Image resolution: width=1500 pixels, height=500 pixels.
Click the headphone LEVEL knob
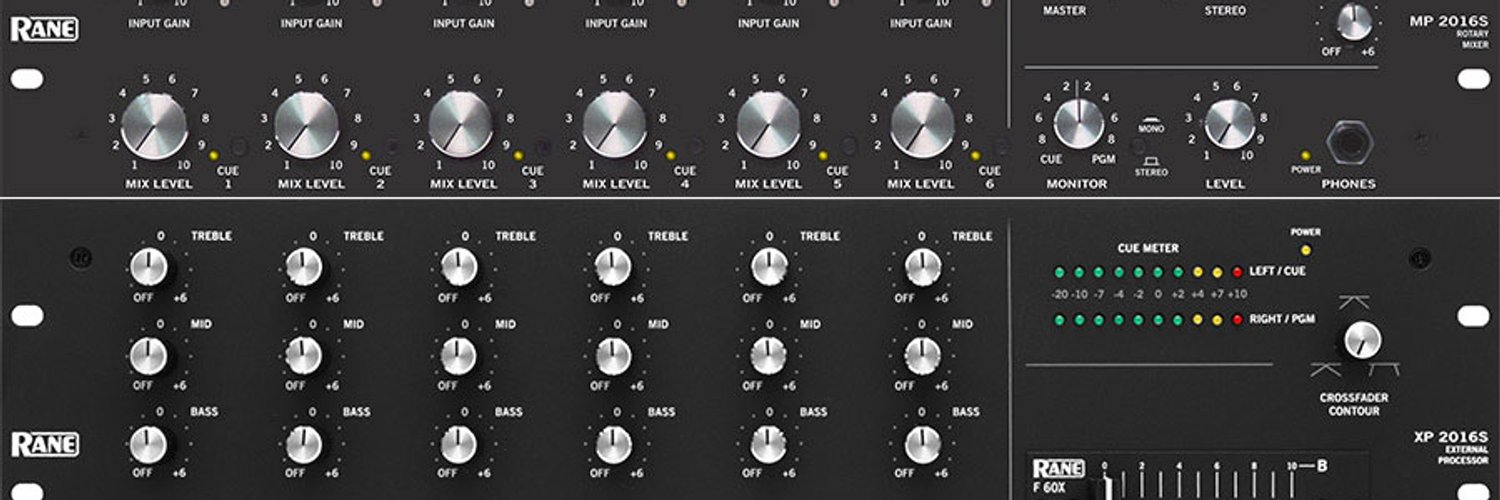pyautogui.click(x=1229, y=124)
